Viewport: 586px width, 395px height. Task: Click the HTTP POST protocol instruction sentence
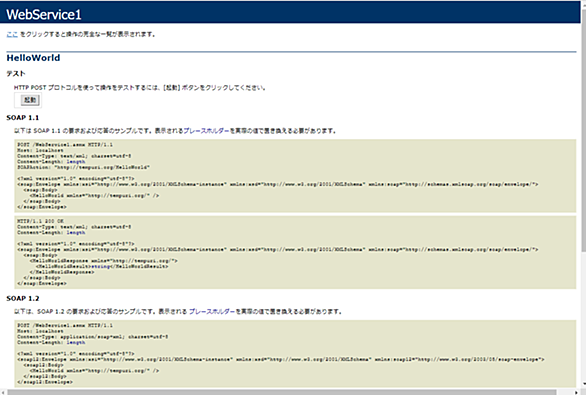(x=140, y=88)
